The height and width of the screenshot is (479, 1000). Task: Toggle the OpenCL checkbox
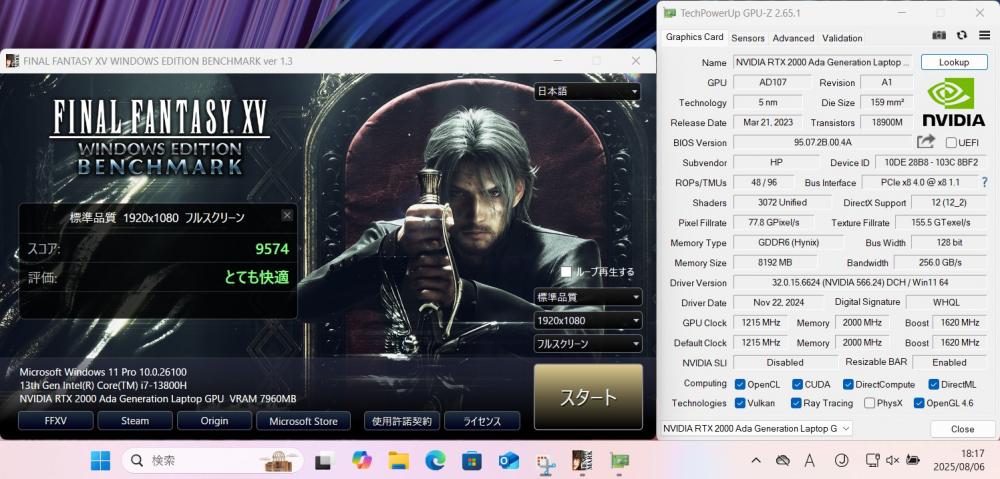[x=740, y=384]
